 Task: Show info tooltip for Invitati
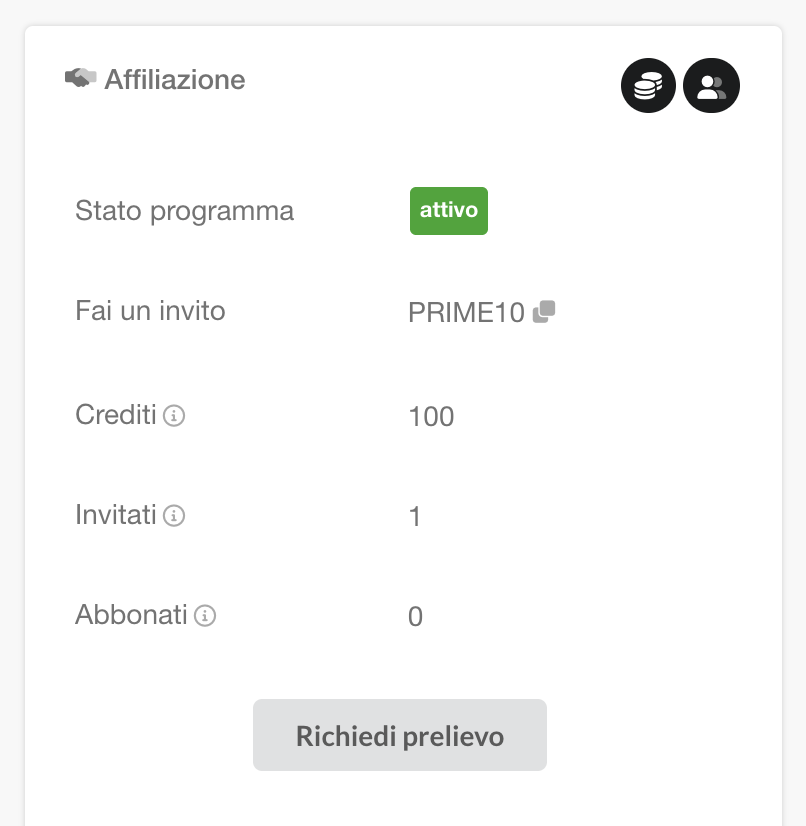click(x=174, y=516)
